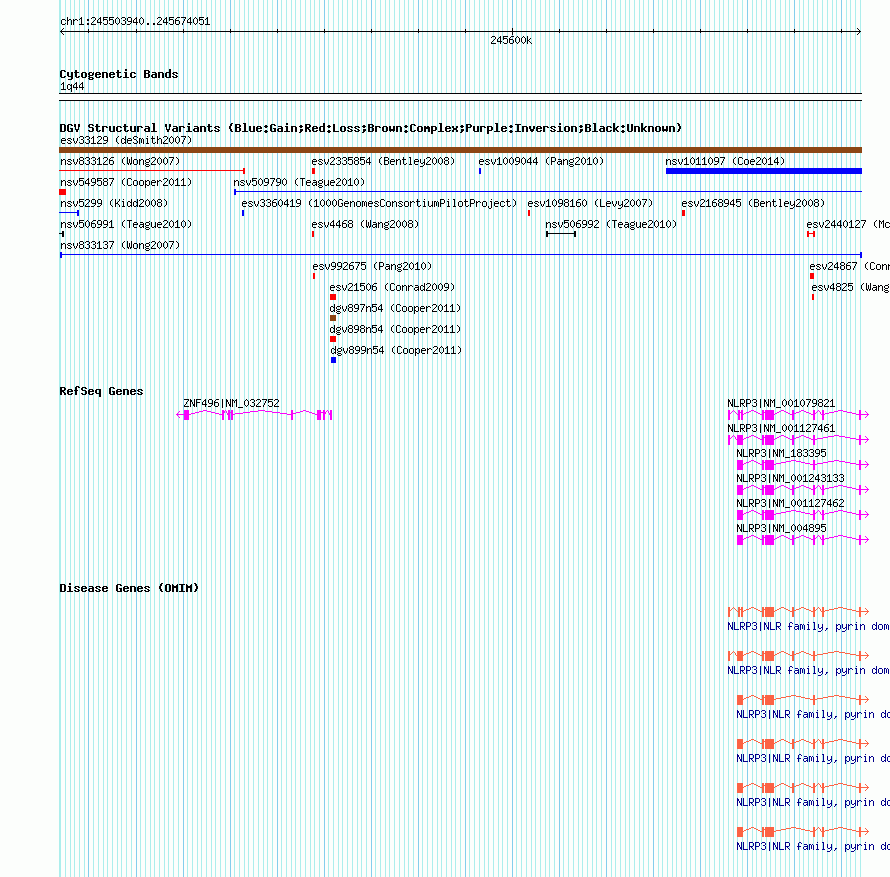Select esv992675 (Pang2010) variant label
This screenshot has width=890, height=877.
point(372,266)
